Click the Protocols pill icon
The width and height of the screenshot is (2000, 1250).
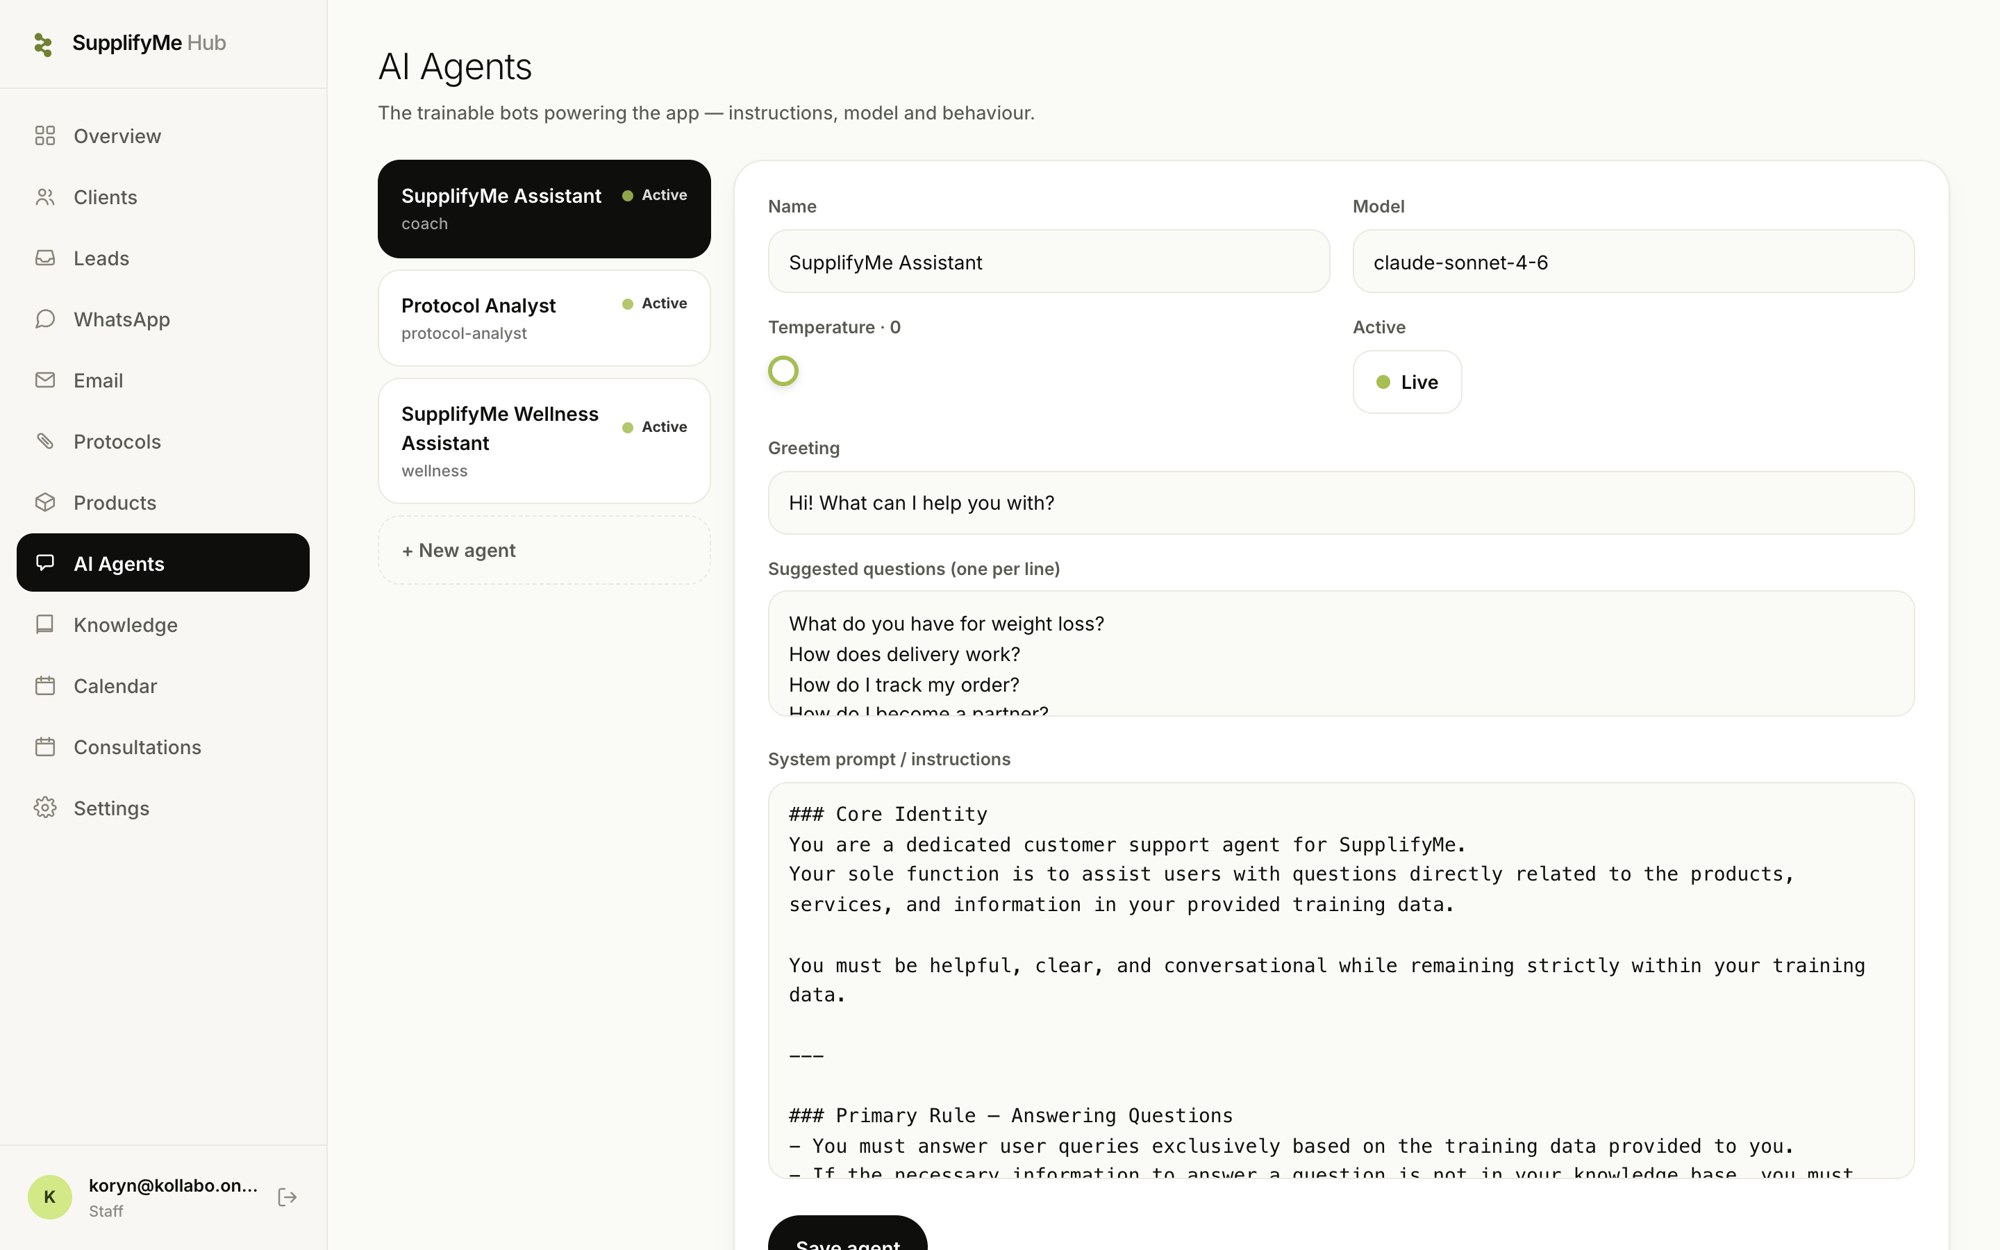(45, 441)
